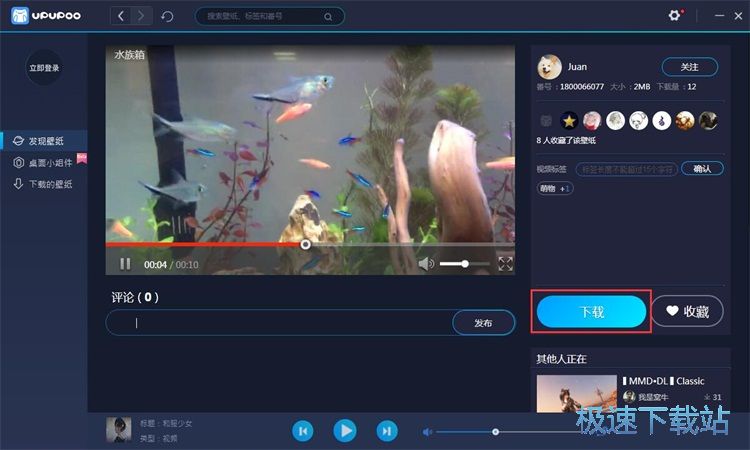Click the 我是蜗牛 uploader avatar

coord(629,396)
